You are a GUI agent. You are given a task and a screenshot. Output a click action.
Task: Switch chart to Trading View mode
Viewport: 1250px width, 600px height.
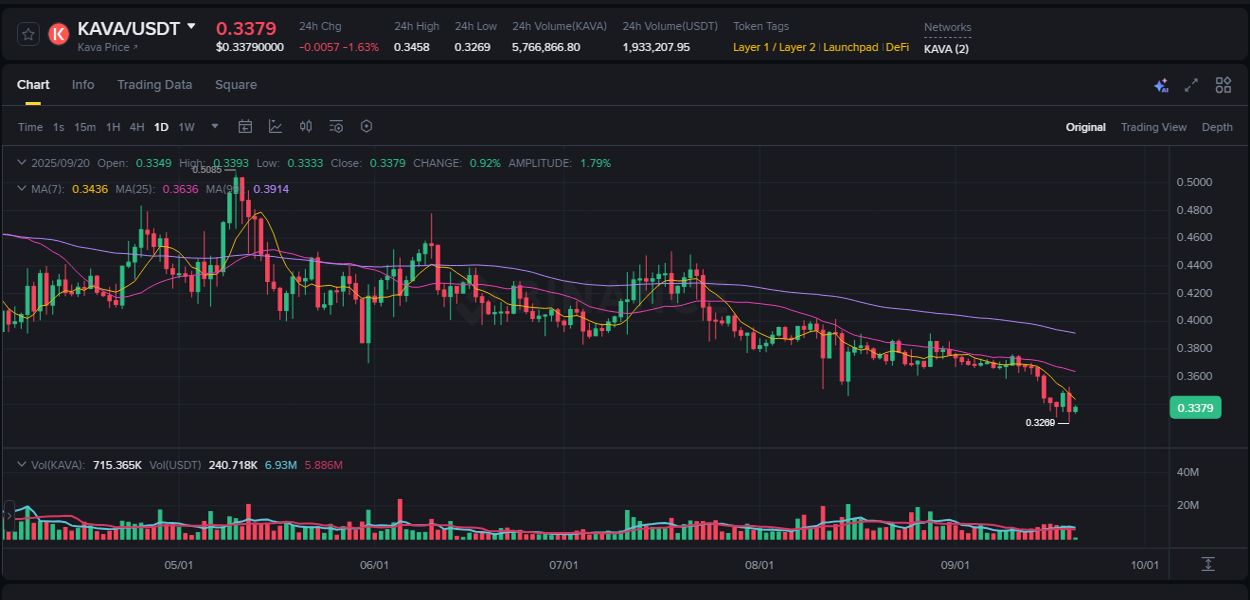point(1153,127)
